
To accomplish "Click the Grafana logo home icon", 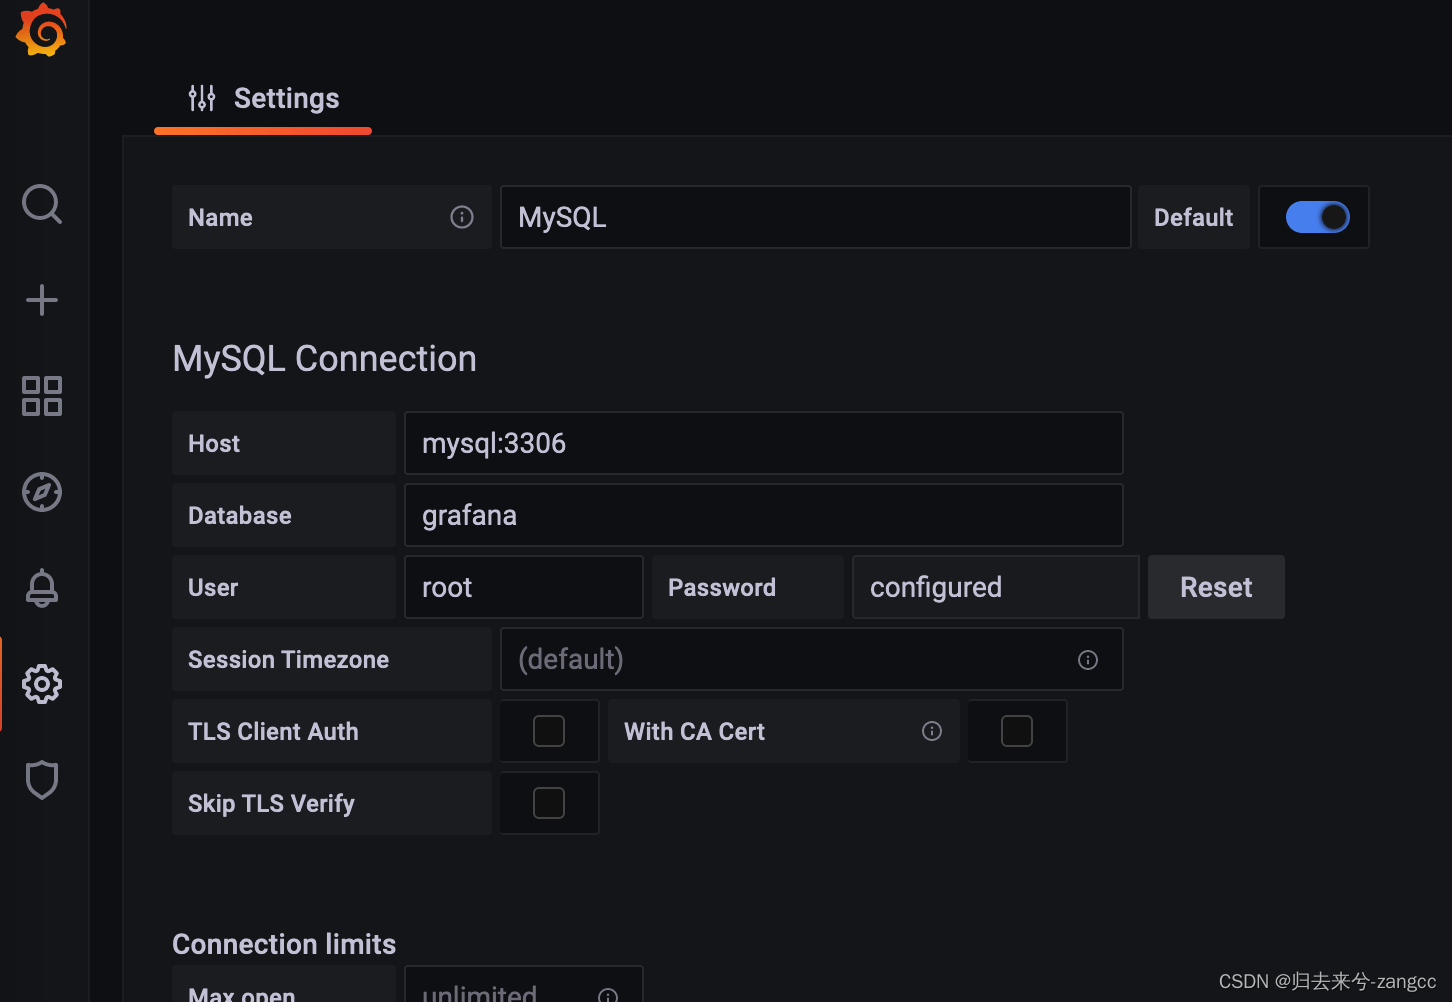I will click(41, 30).
